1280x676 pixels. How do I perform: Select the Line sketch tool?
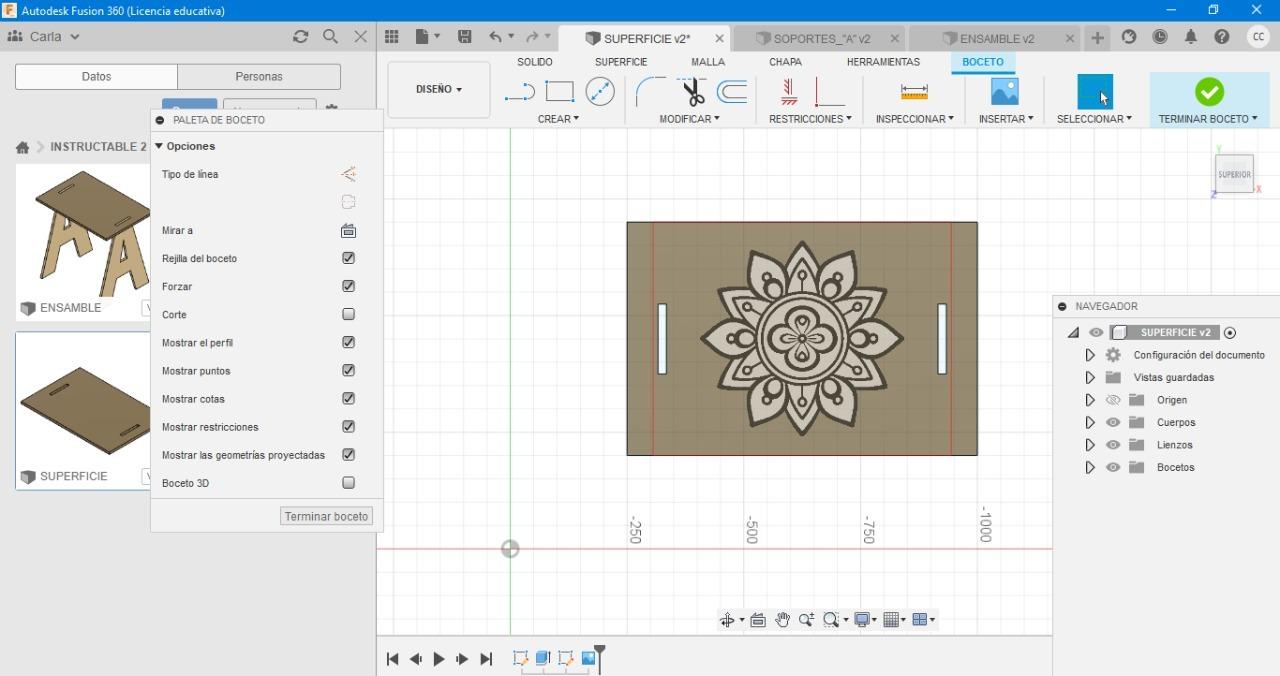click(x=520, y=92)
